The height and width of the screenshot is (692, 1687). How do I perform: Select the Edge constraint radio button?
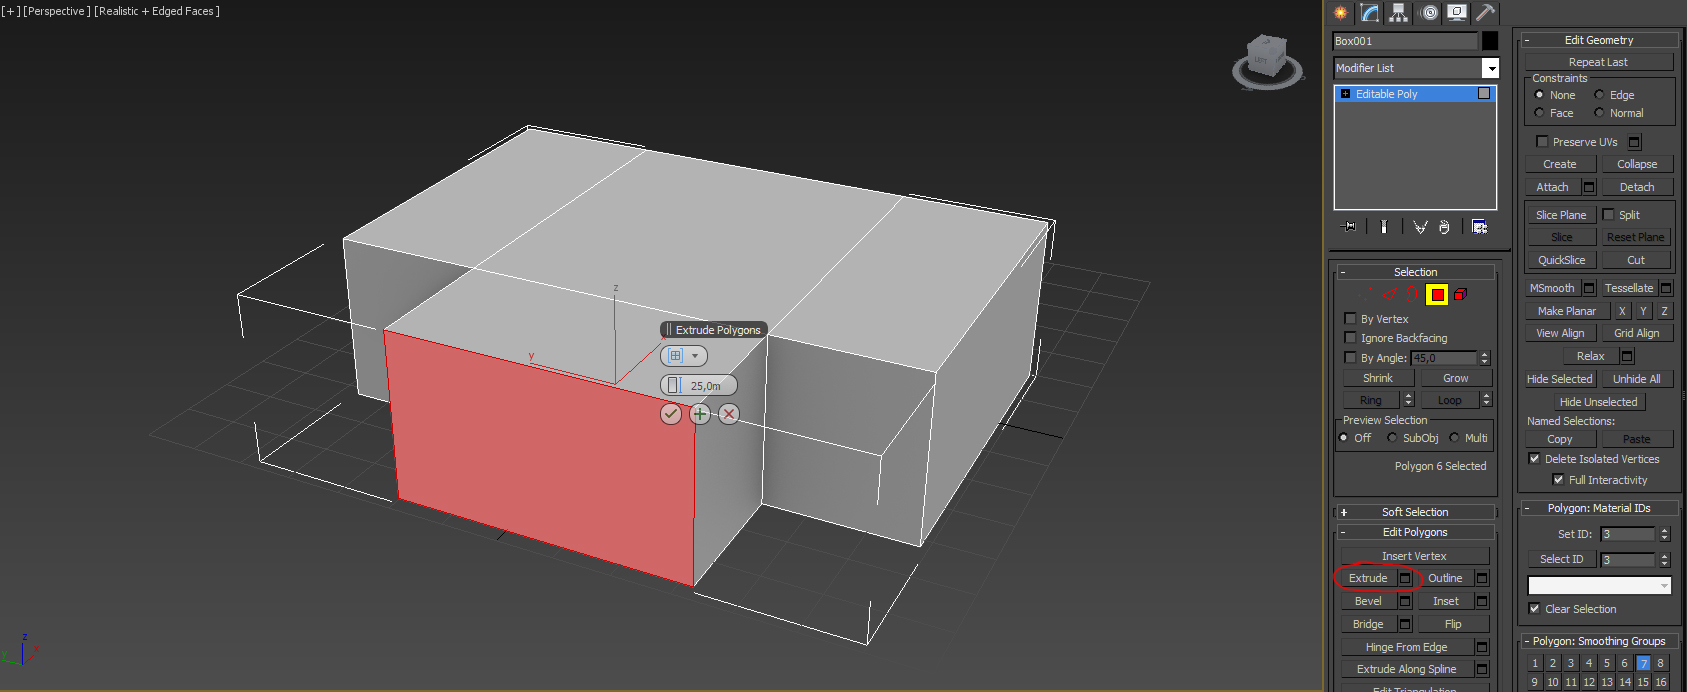click(x=1599, y=95)
